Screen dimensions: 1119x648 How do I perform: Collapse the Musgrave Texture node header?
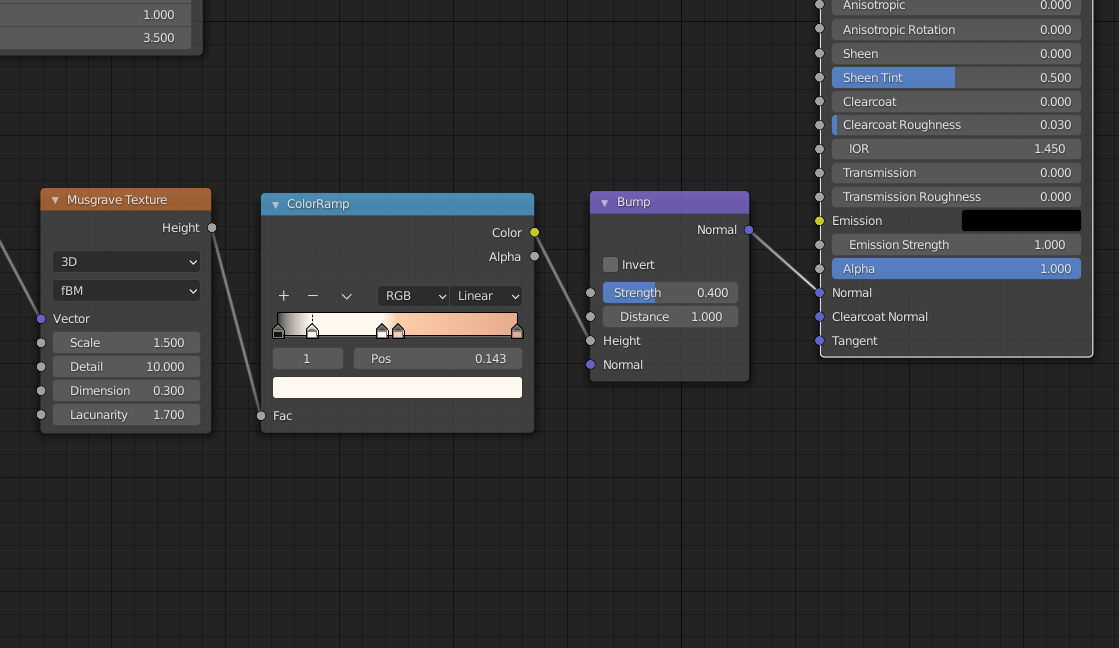pos(54,199)
